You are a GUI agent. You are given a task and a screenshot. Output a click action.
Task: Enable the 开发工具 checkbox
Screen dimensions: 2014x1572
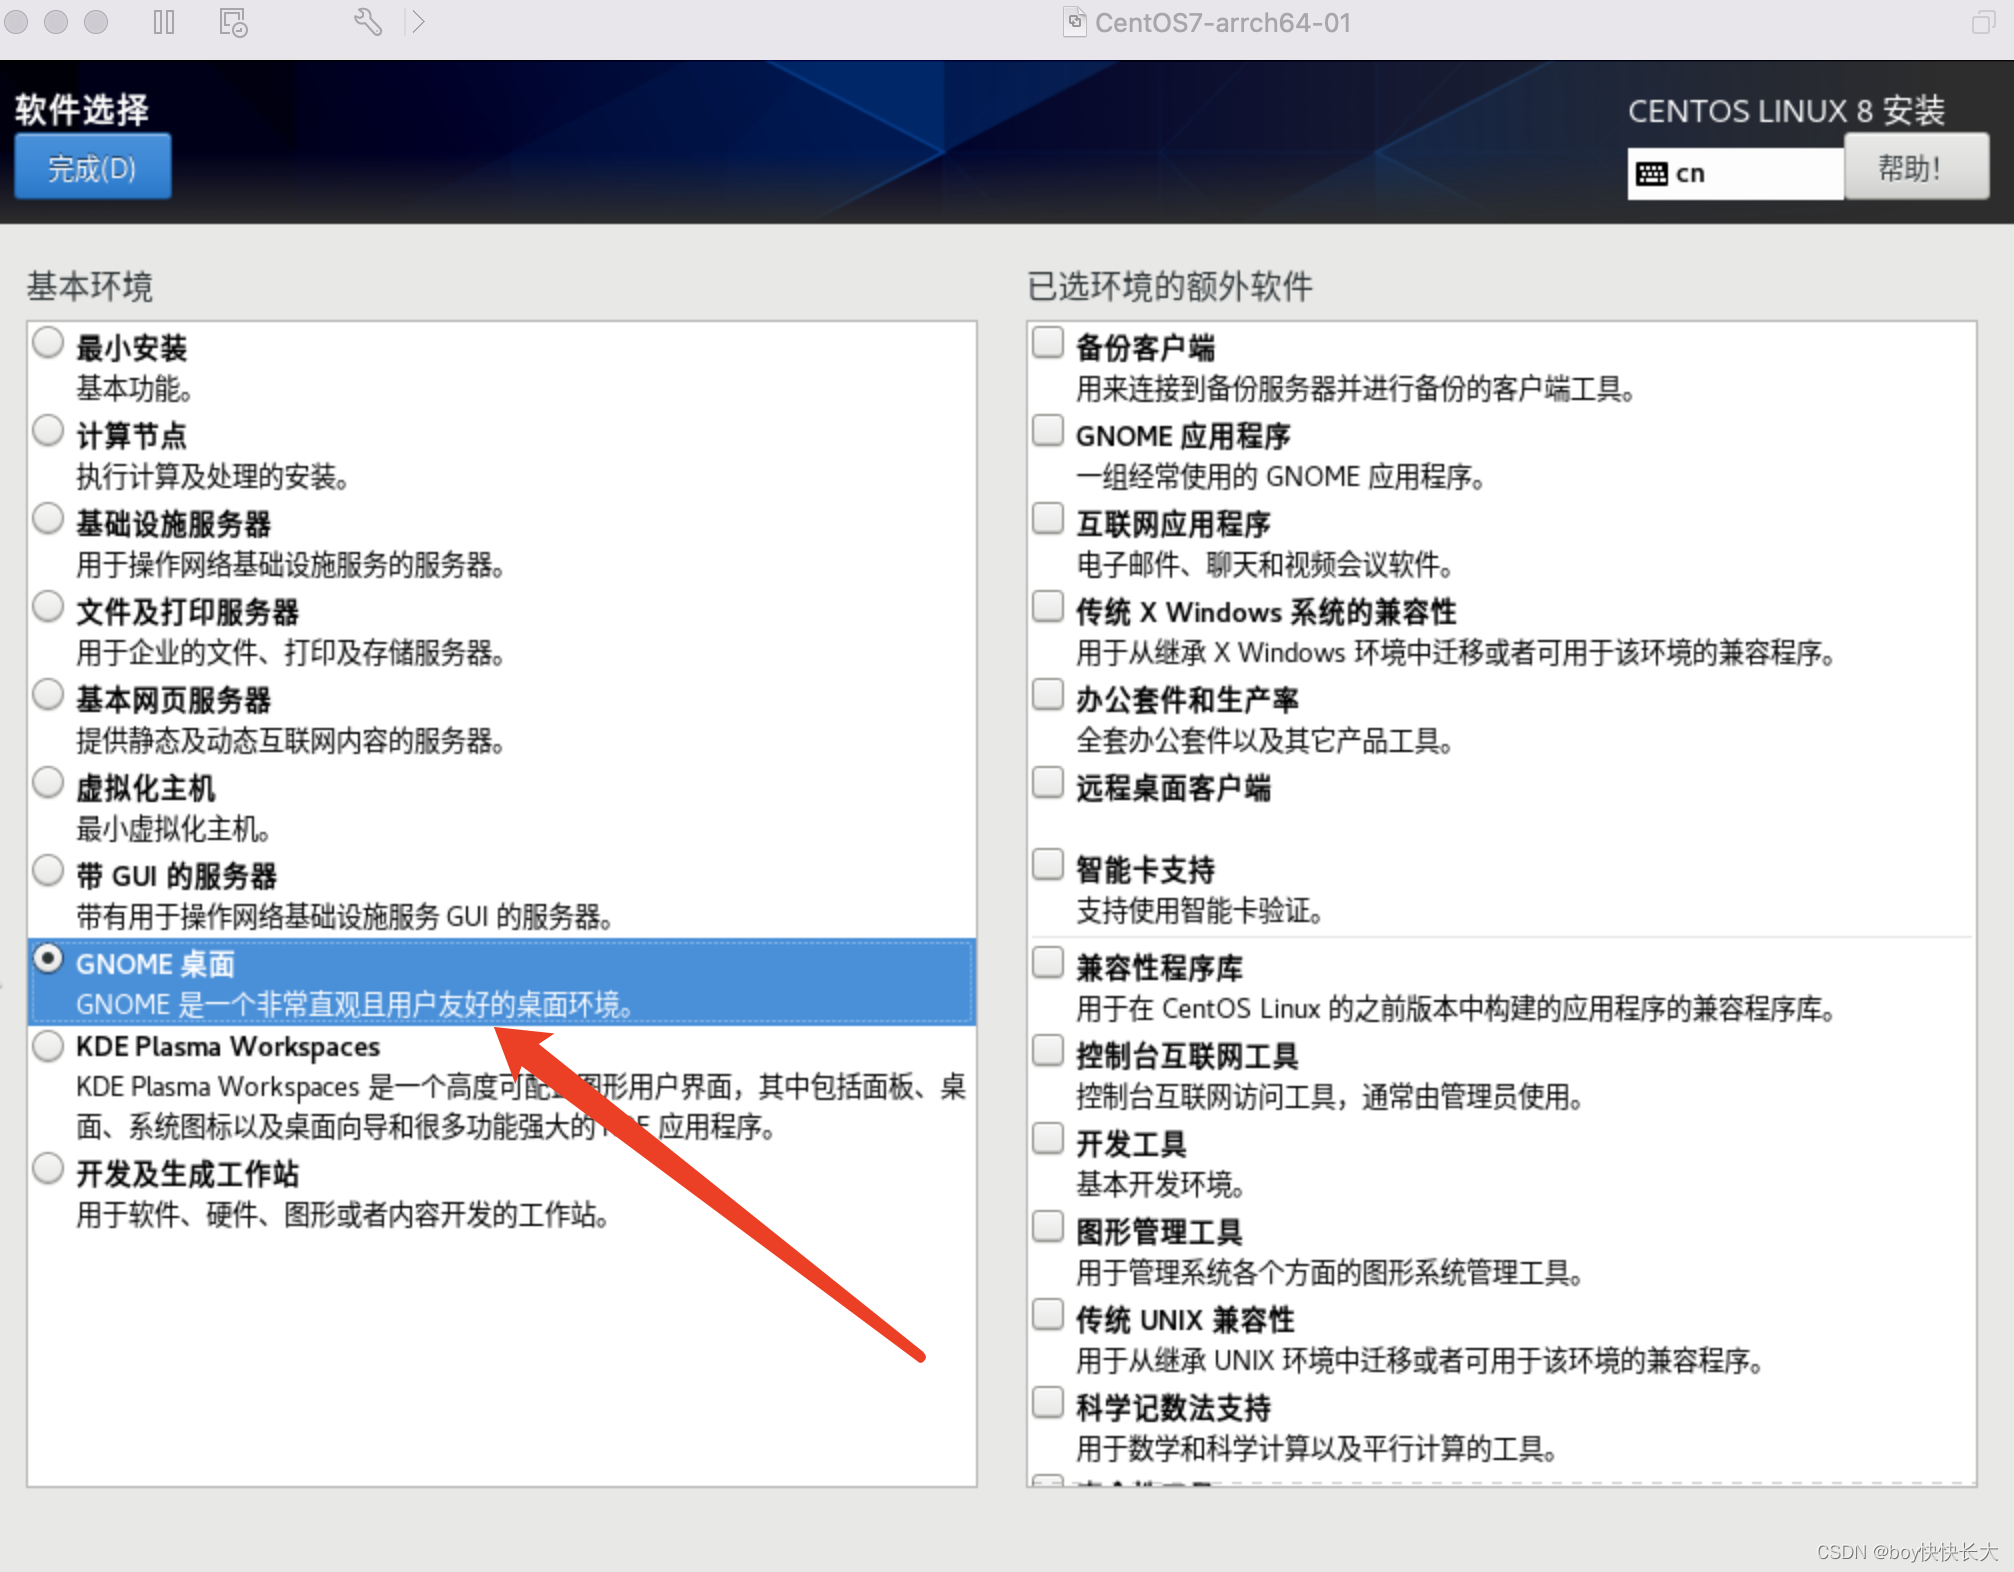[1048, 1139]
